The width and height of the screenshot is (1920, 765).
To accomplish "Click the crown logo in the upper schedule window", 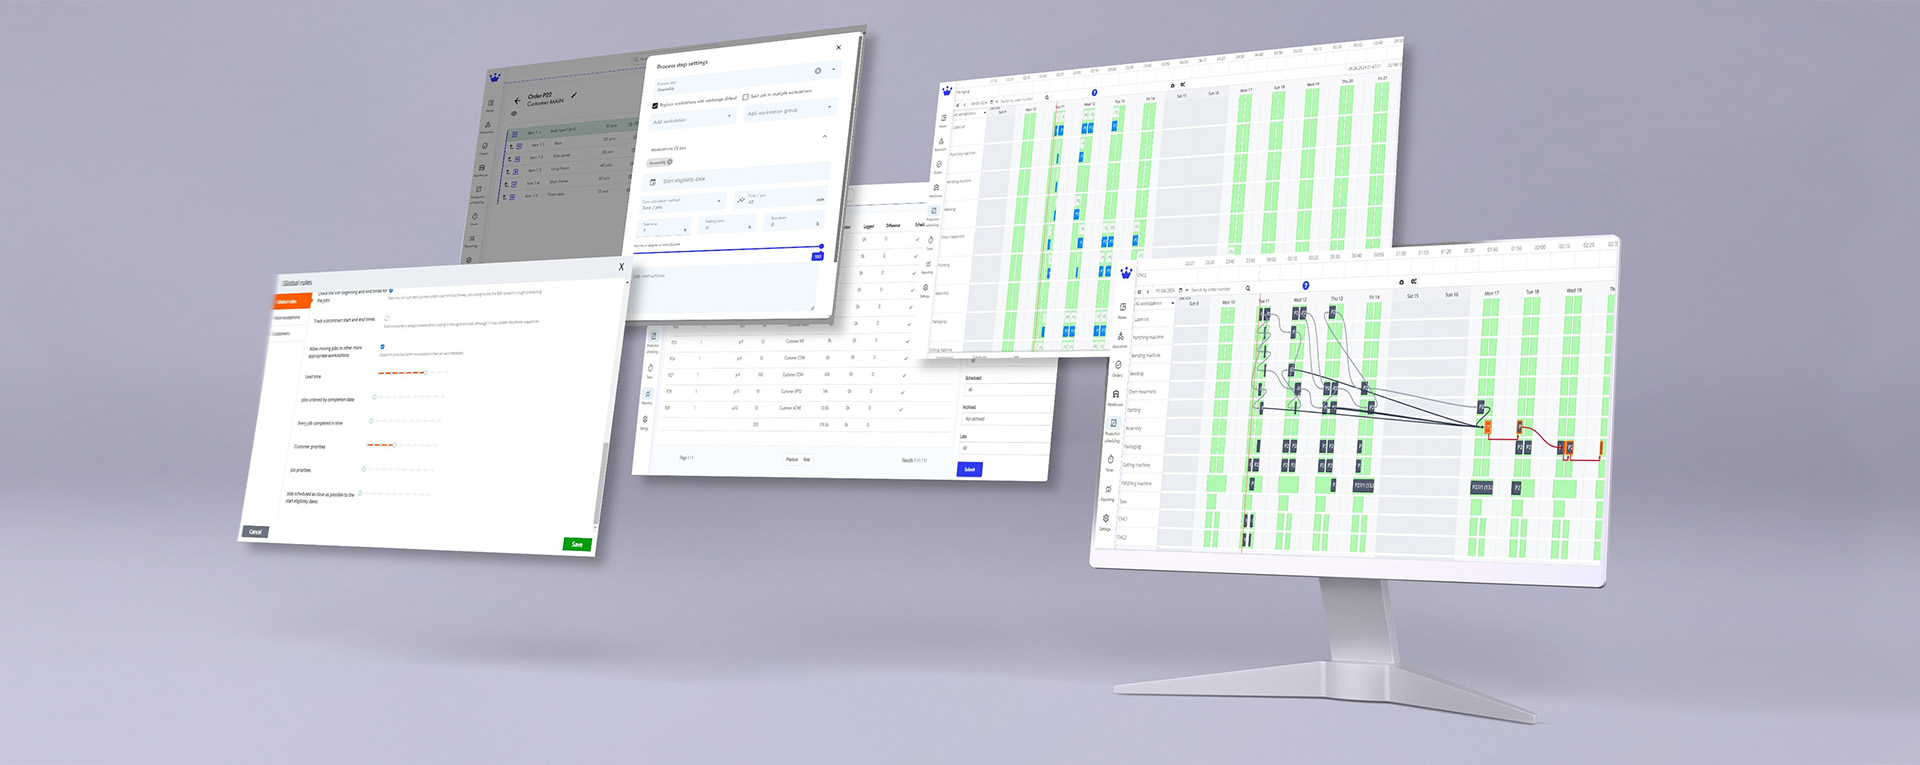I will click(x=947, y=91).
